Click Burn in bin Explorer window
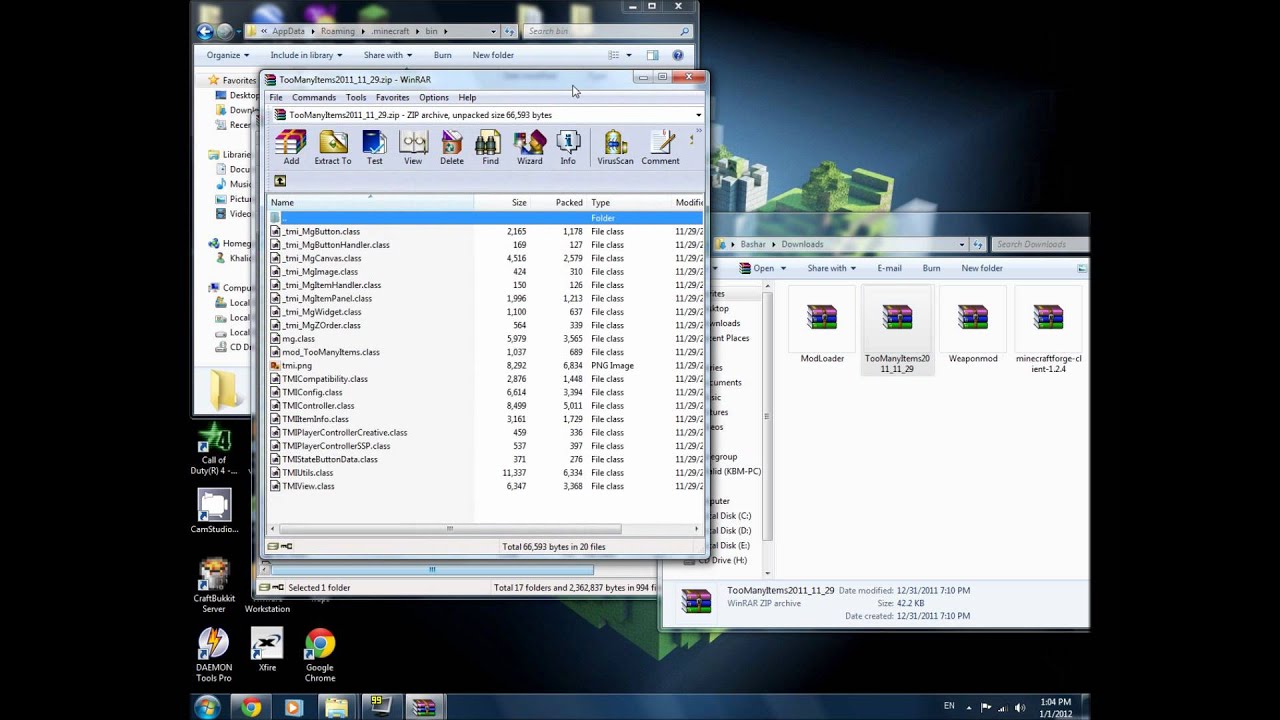Image resolution: width=1280 pixels, height=720 pixels. coord(442,55)
